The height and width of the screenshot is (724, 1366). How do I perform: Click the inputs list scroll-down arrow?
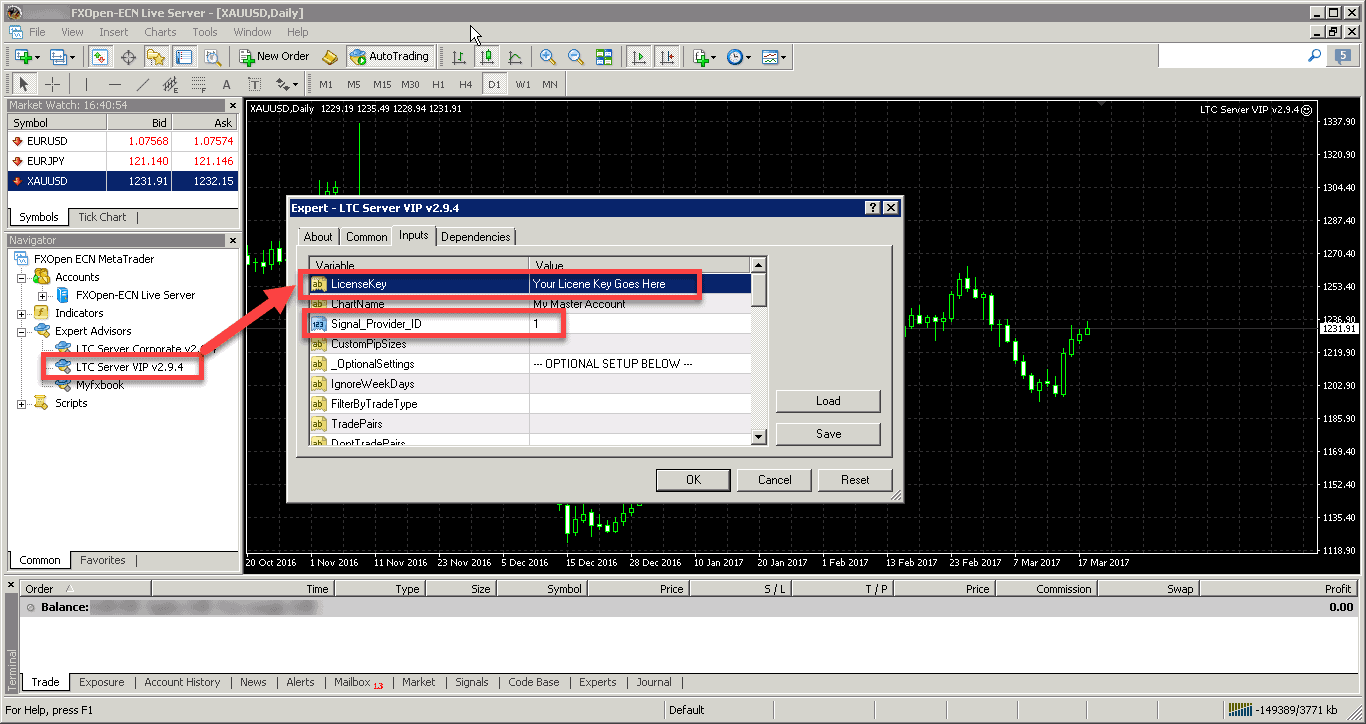(x=758, y=437)
